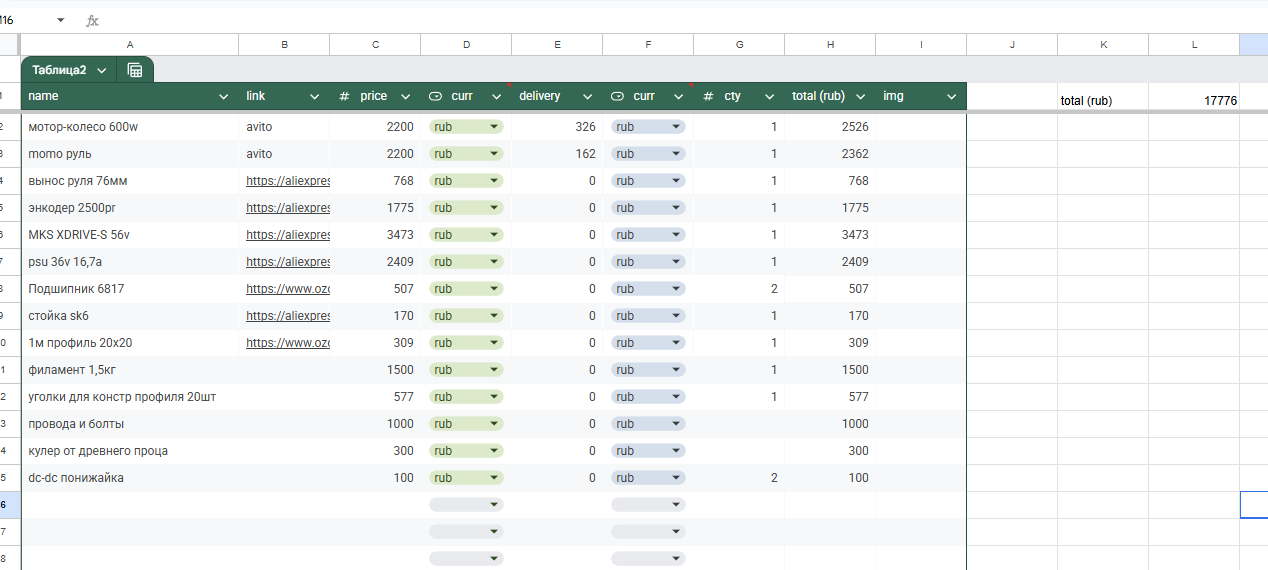The width and height of the screenshot is (1268, 570).
Task: Click the fx formula icon
Action: coord(92,20)
